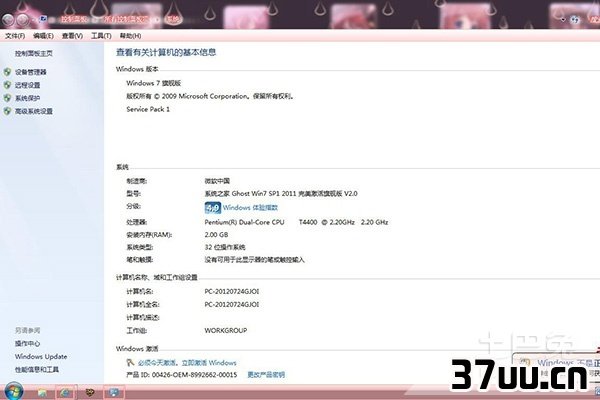The width and height of the screenshot is (600, 400).
Task: Click the WORKGROUP workgroup value
Action: point(226,330)
